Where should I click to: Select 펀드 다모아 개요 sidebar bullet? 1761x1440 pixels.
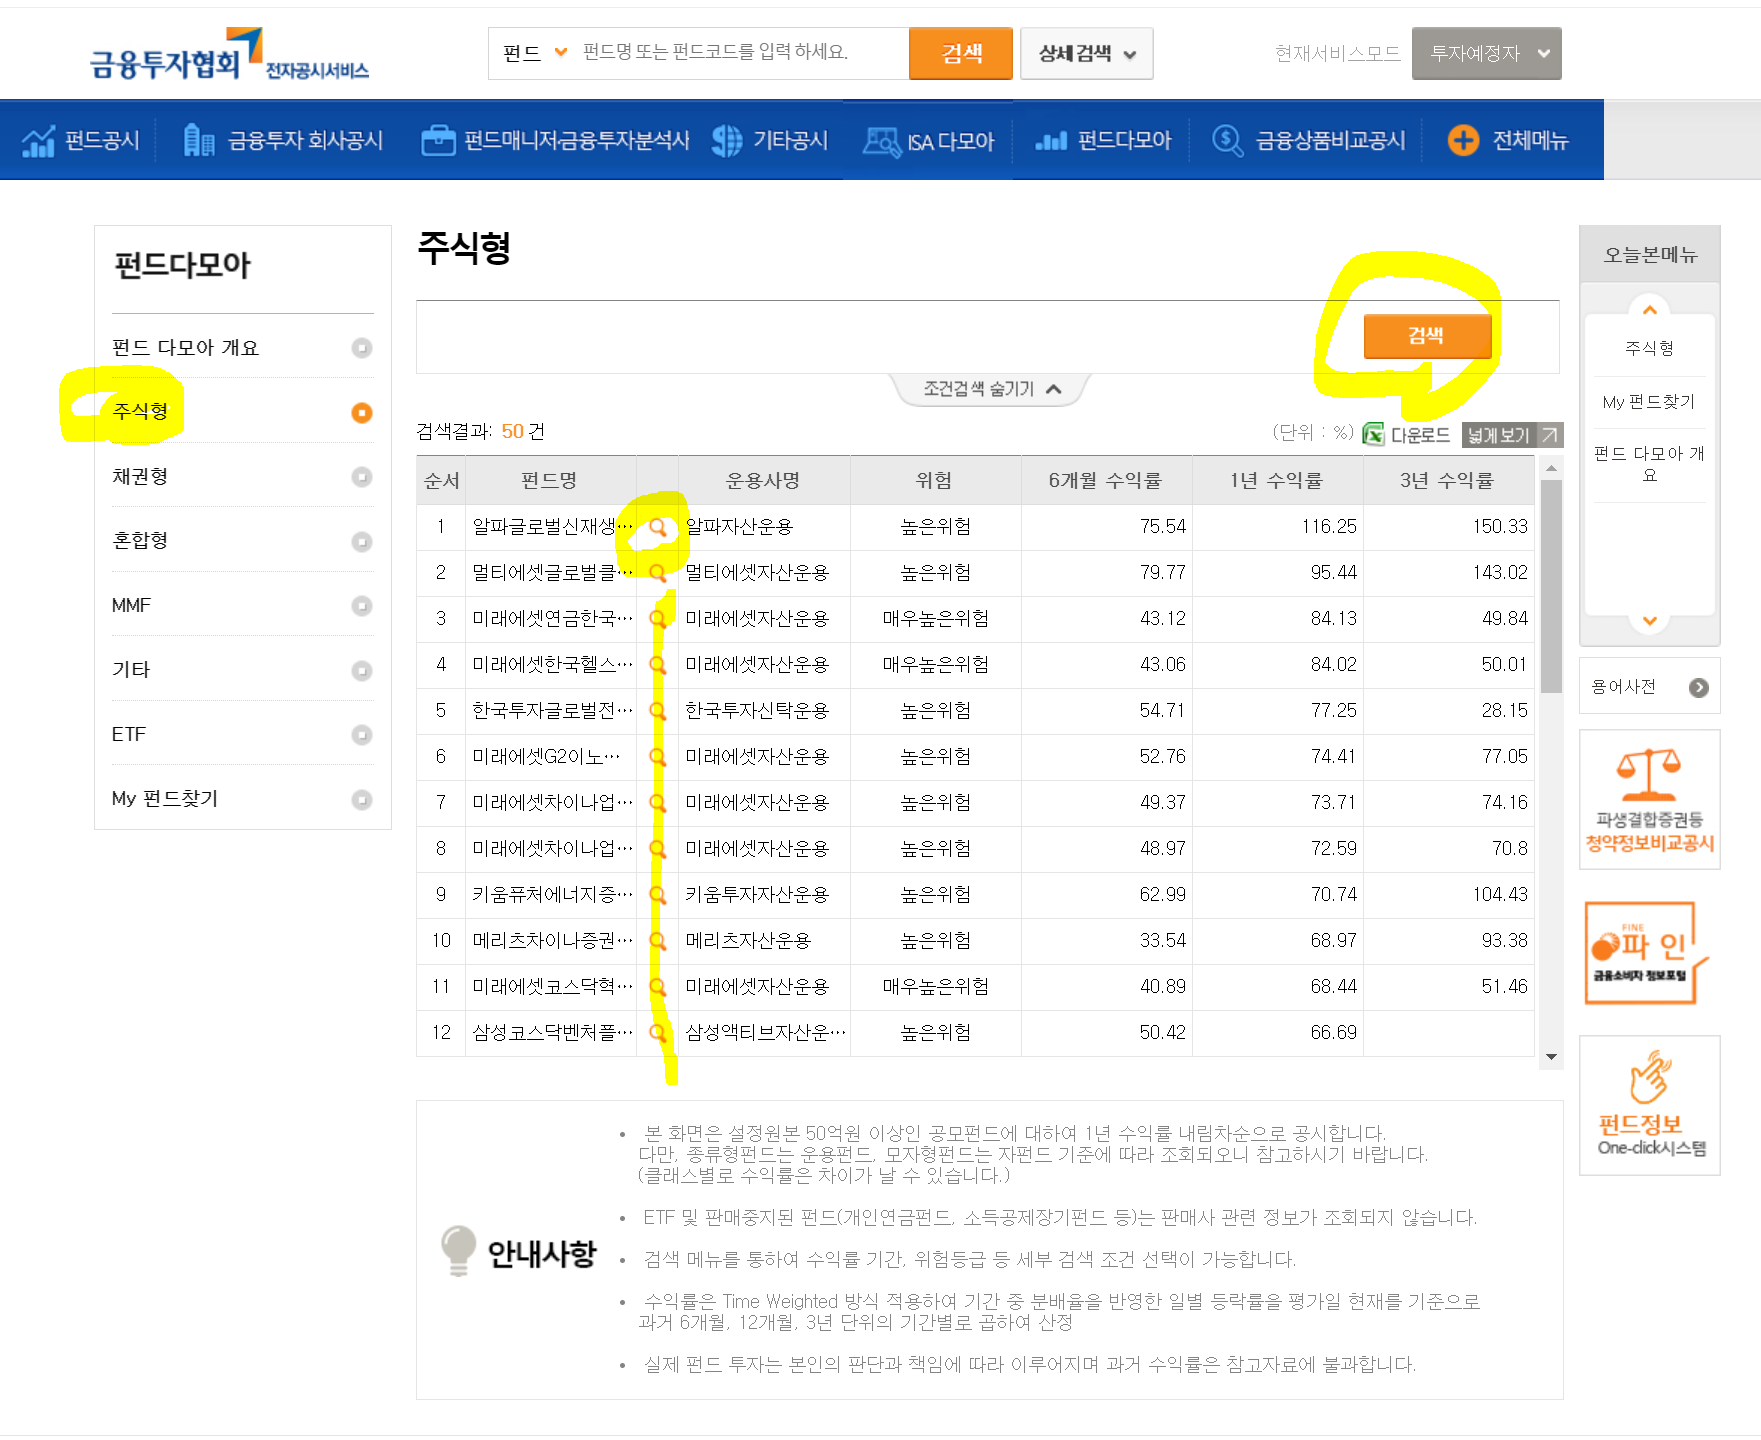tap(362, 348)
